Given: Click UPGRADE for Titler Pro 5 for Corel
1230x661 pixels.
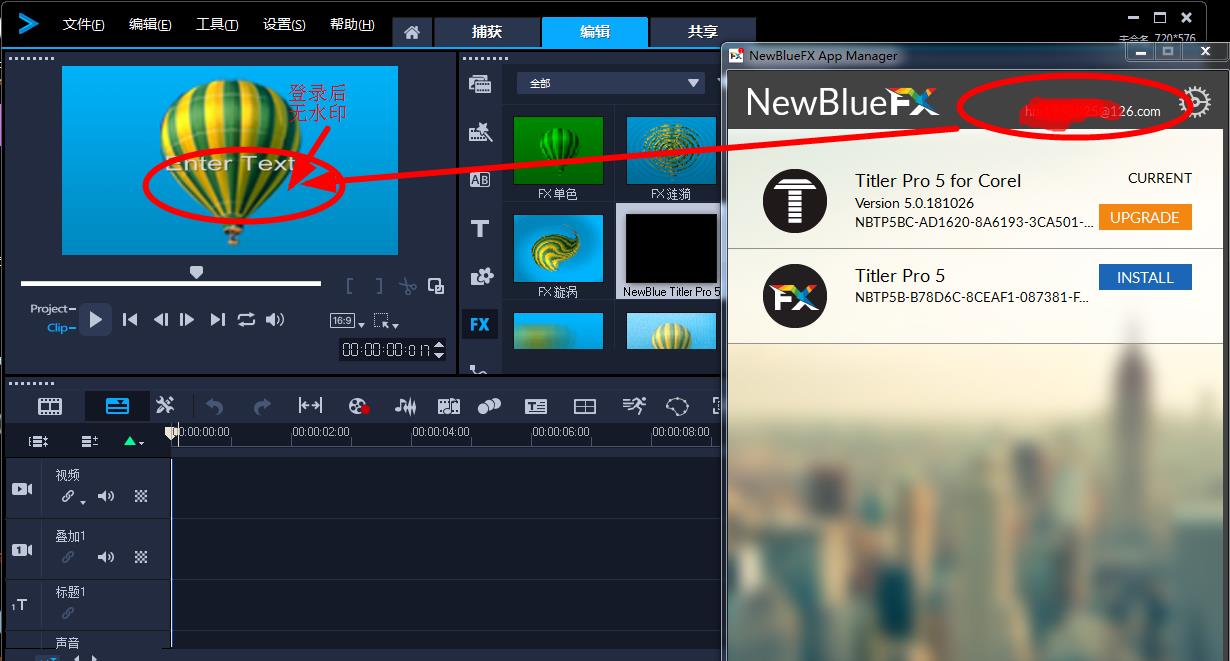Looking at the screenshot, I should pos(1144,217).
